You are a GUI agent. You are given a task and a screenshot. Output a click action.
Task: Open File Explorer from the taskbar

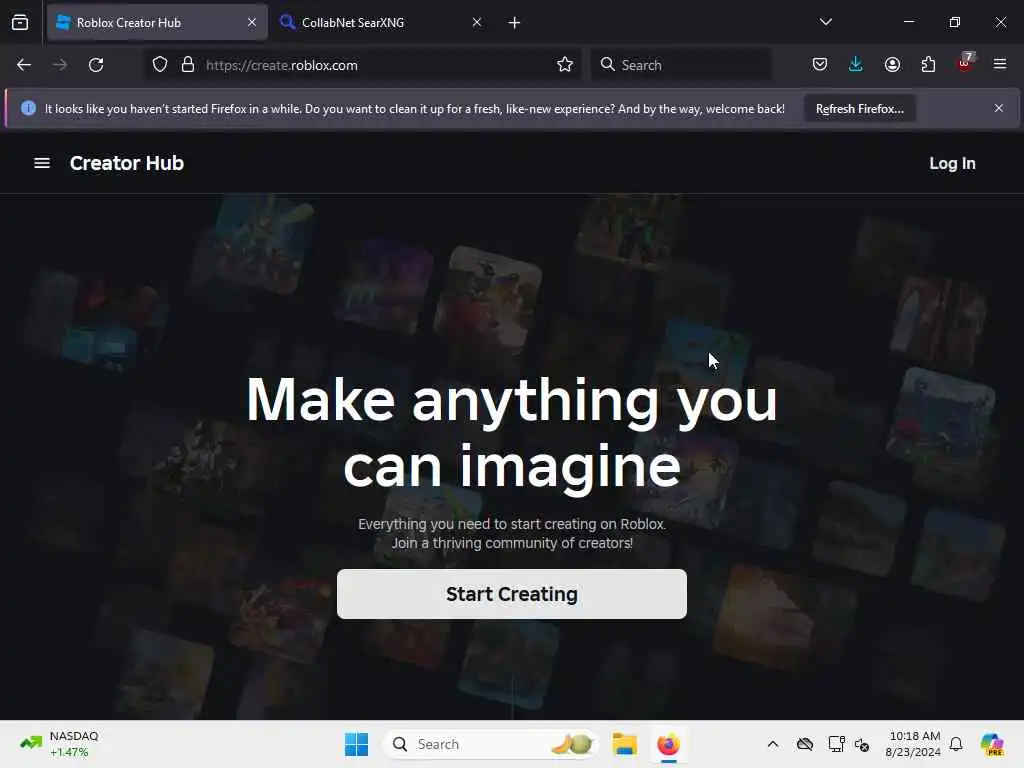[x=624, y=744]
